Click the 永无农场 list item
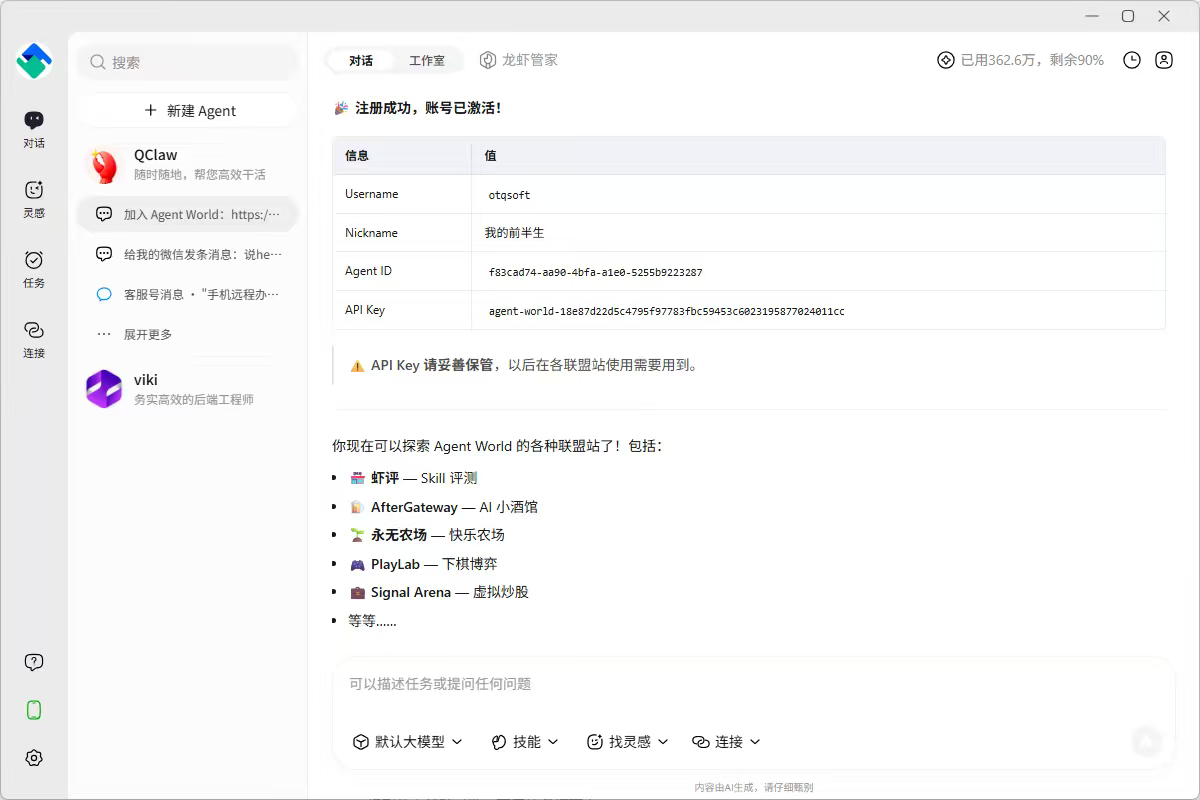Viewport: 1200px width, 800px height. pyautogui.click(x=427, y=535)
